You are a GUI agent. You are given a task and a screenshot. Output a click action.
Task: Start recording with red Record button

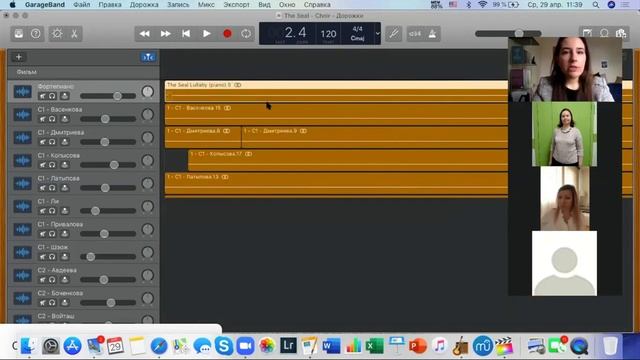tap(227, 33)
